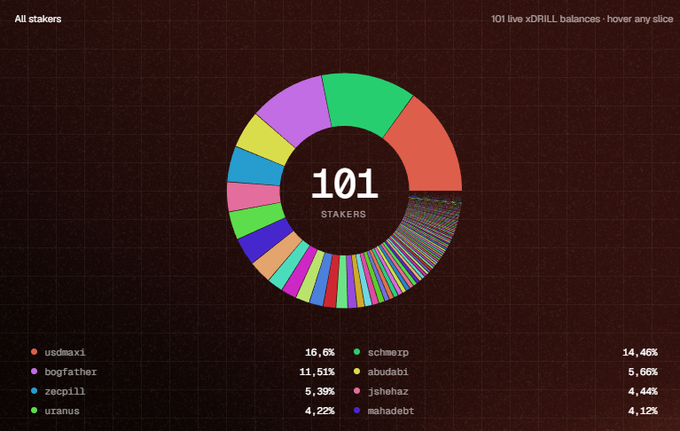680x431 pixels.
Task: Select the jshehaz legend name
Action: pos(388,392)
